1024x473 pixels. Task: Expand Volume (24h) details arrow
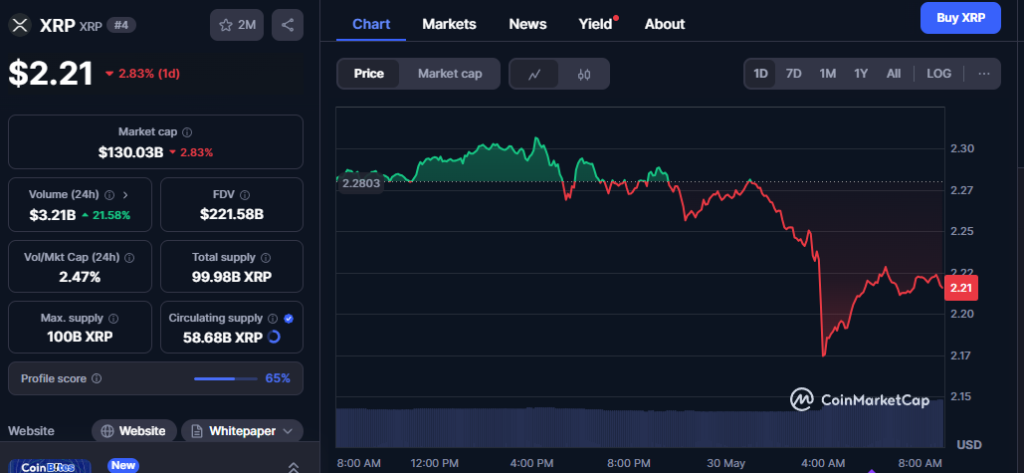125,195
